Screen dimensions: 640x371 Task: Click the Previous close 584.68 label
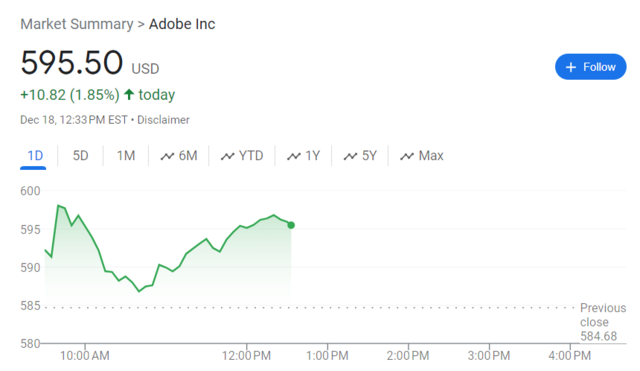coord(602,322)
